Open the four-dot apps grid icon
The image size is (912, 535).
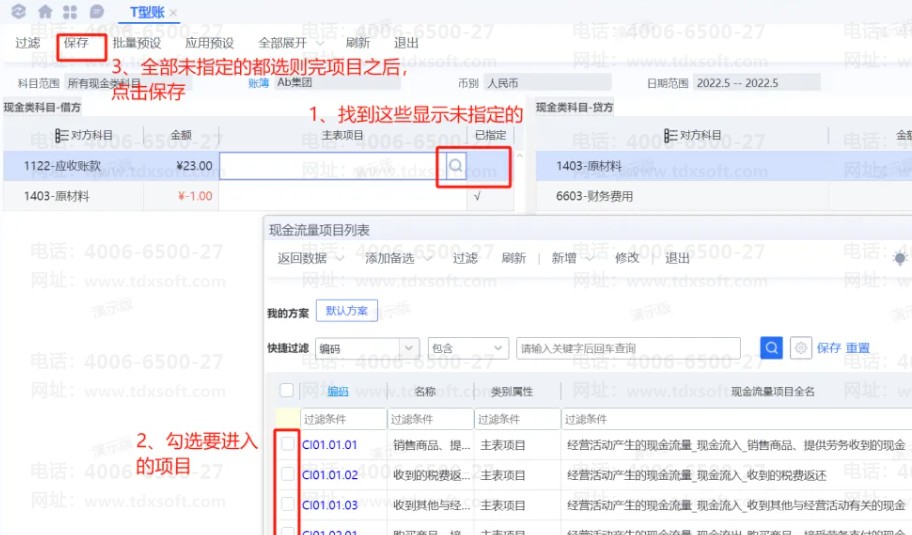pos(70,12)
